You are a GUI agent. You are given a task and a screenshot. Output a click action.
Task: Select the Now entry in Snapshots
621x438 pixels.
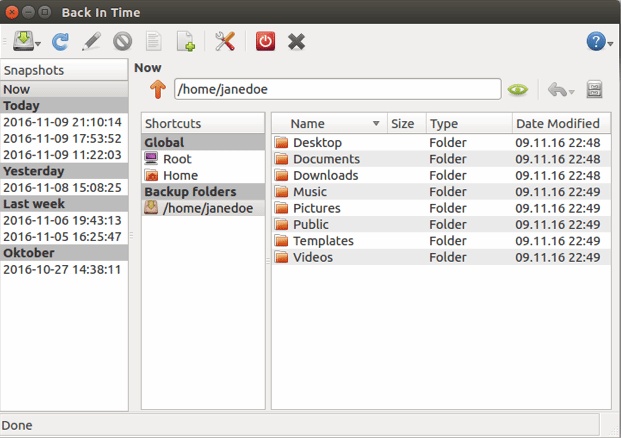pyautogui.click(x=62, y=89)
